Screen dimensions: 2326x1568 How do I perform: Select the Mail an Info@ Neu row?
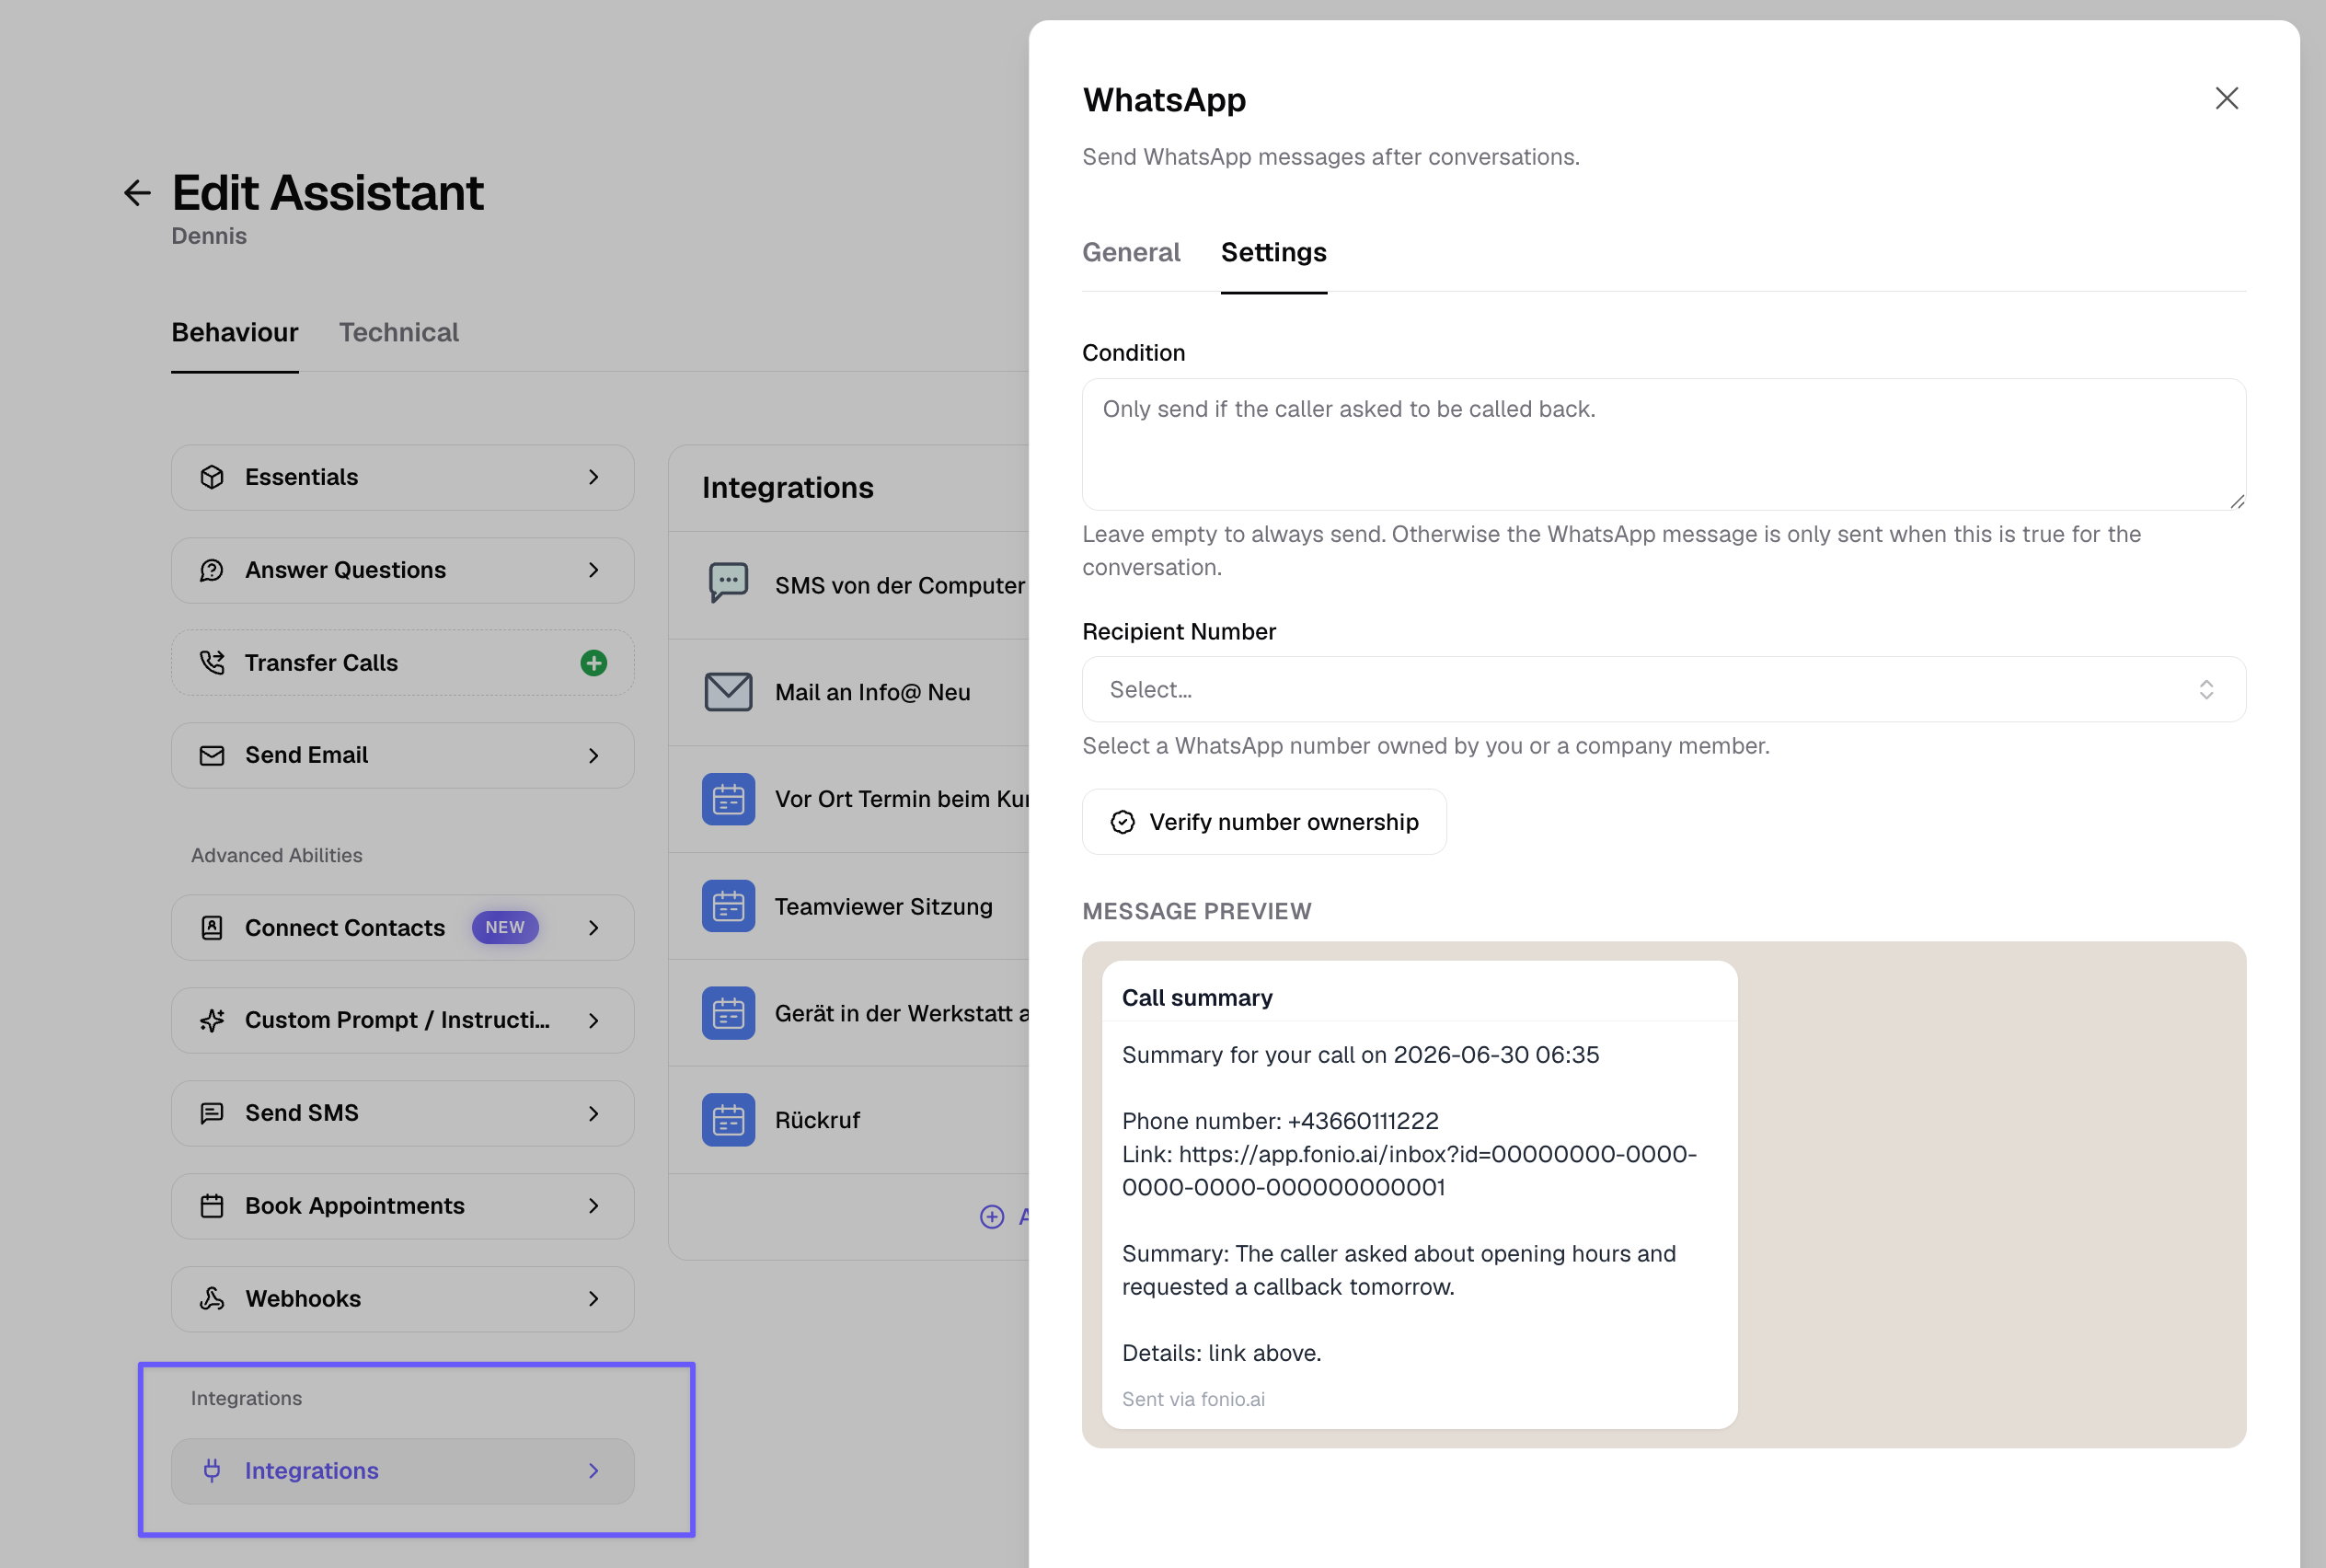pos(850,692)
